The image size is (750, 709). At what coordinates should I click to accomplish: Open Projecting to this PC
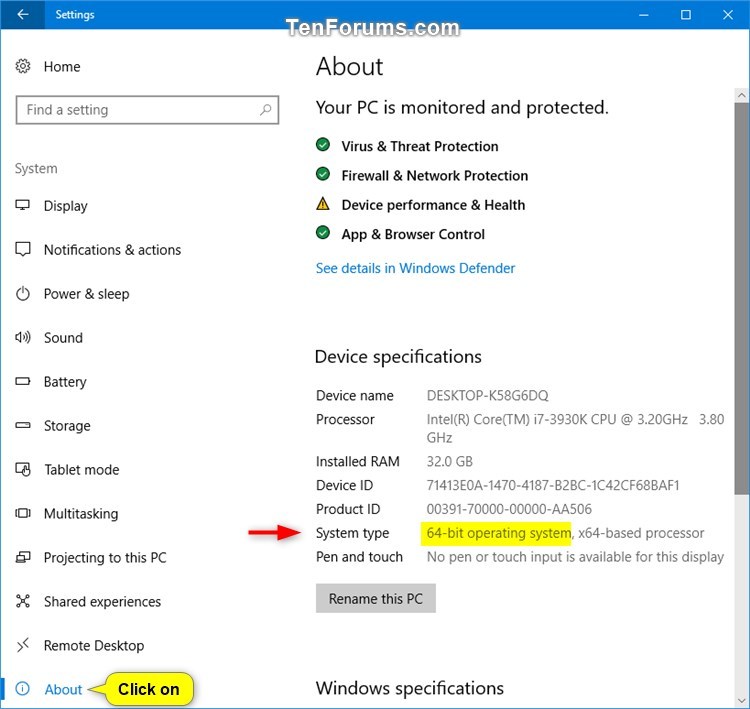[x=105, y=558]
